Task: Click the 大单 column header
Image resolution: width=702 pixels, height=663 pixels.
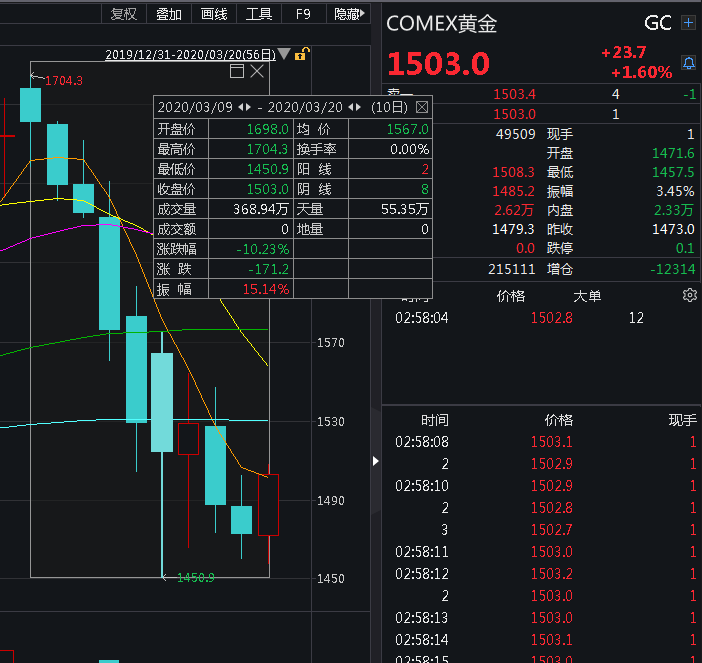Action: click(x=587, y=296)
